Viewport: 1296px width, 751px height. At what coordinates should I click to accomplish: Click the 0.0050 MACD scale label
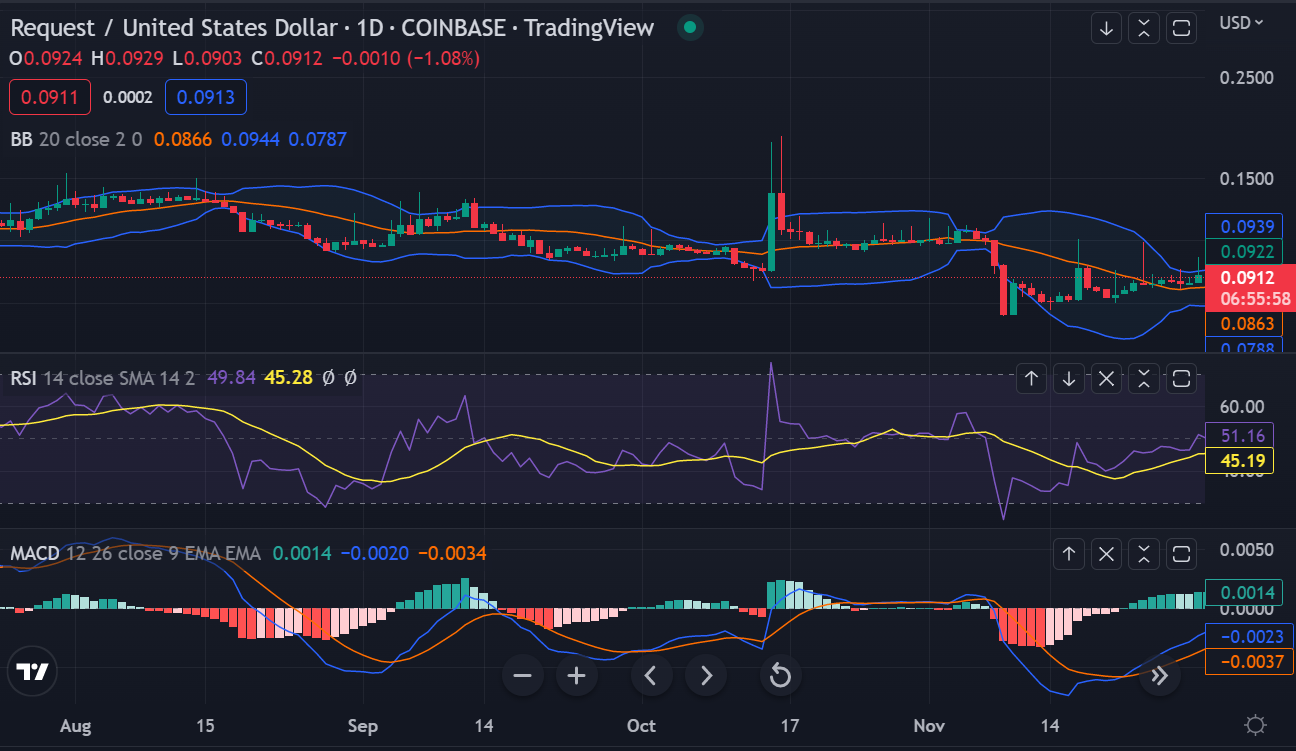pyautogui.click(x=1248, y=550)
